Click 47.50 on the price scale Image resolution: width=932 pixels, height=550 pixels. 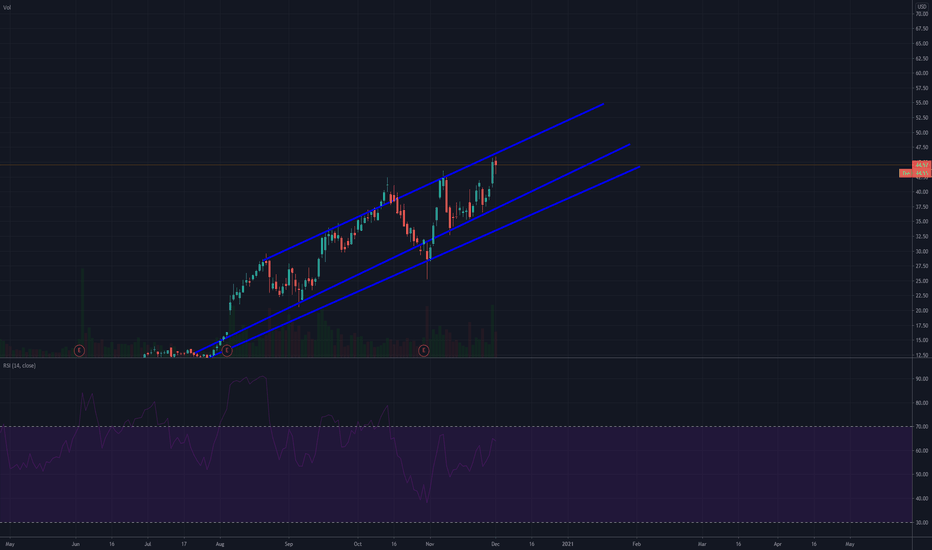(x=922, y=147)
